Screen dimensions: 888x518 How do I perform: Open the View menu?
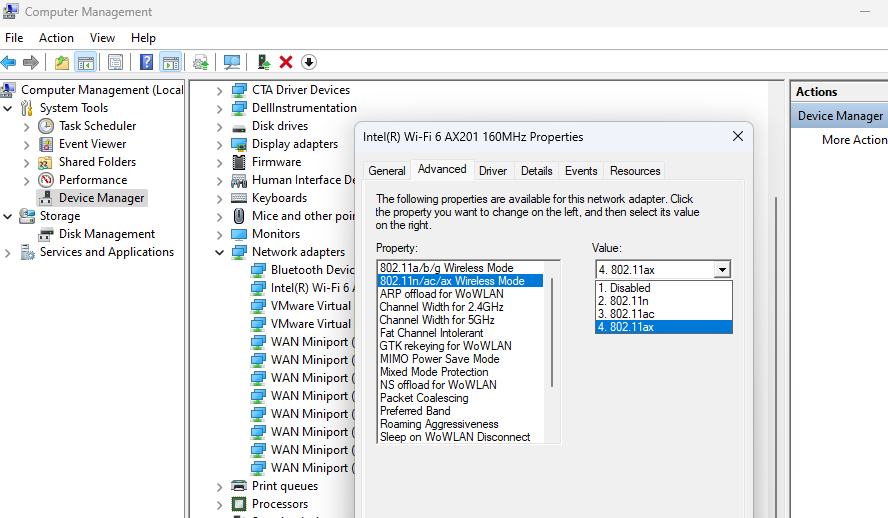[x=103, y=38]
